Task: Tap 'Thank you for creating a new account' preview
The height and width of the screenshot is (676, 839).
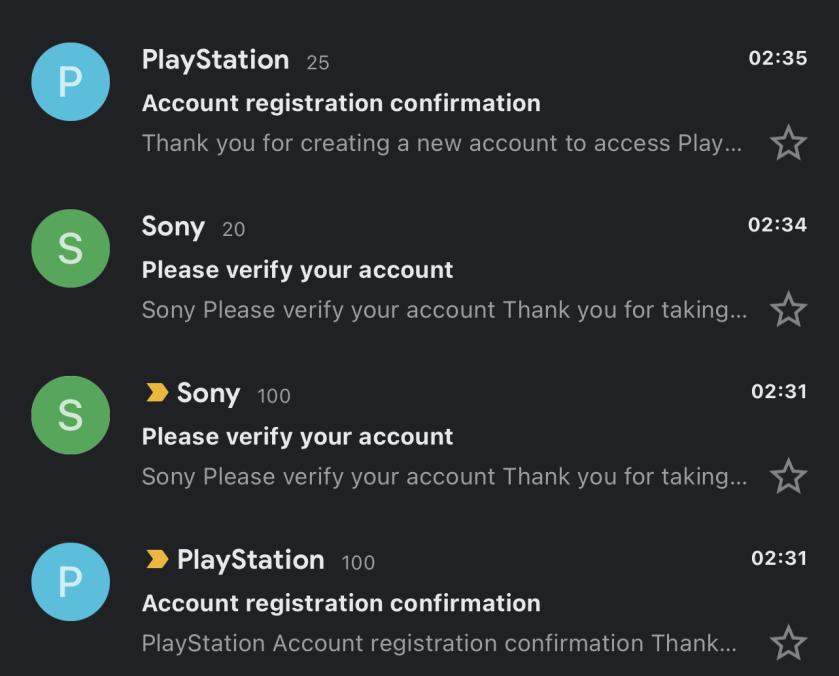Action: [441, 143]
